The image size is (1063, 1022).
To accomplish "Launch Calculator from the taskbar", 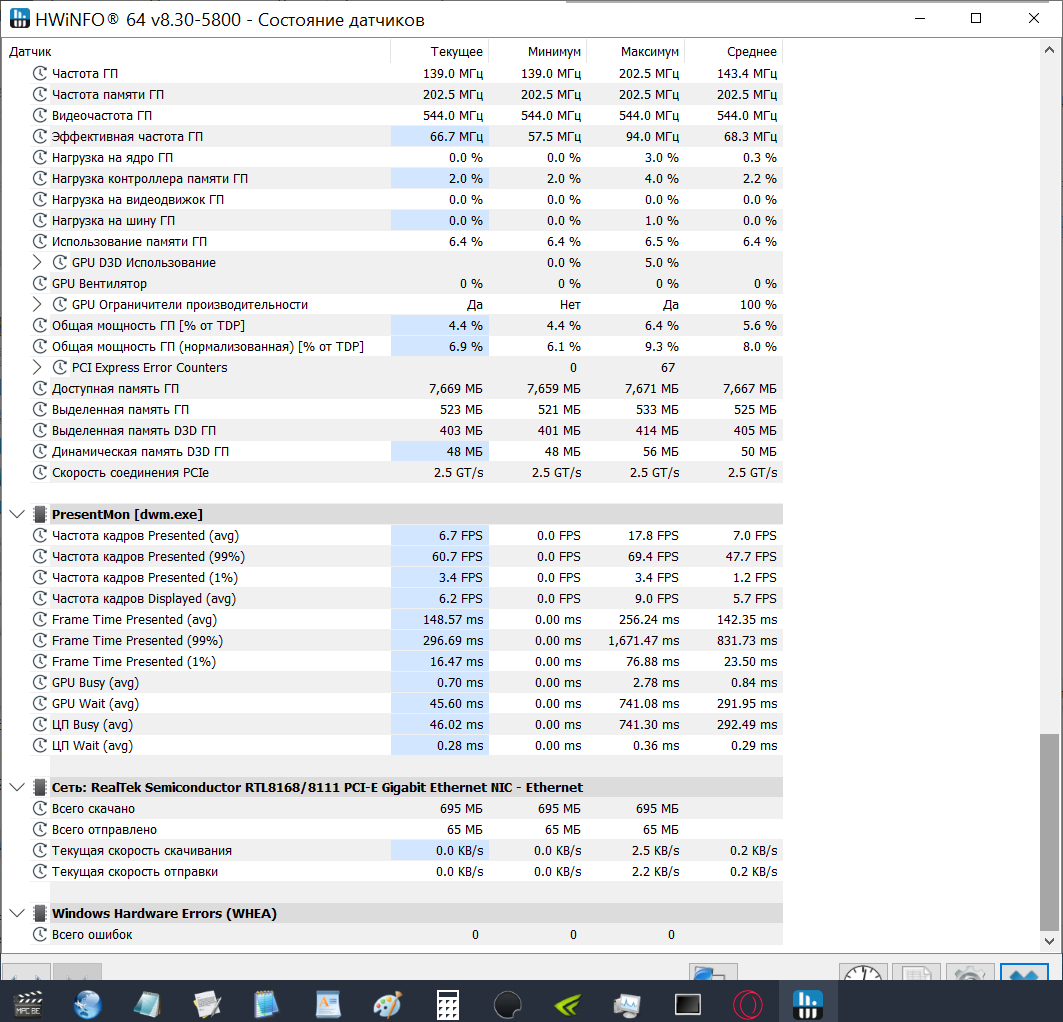I will point(447,1004).
